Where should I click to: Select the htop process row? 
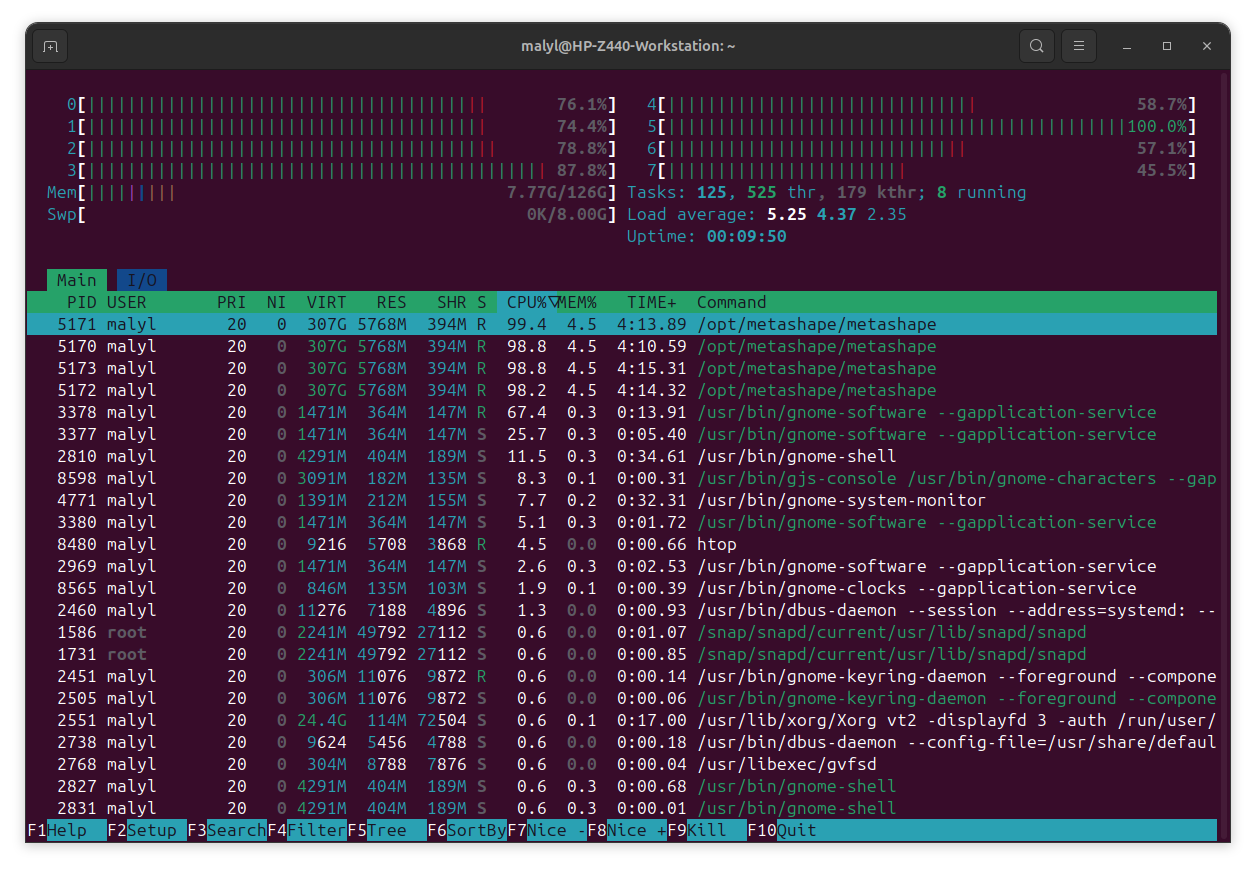click(x=622, y=544)
